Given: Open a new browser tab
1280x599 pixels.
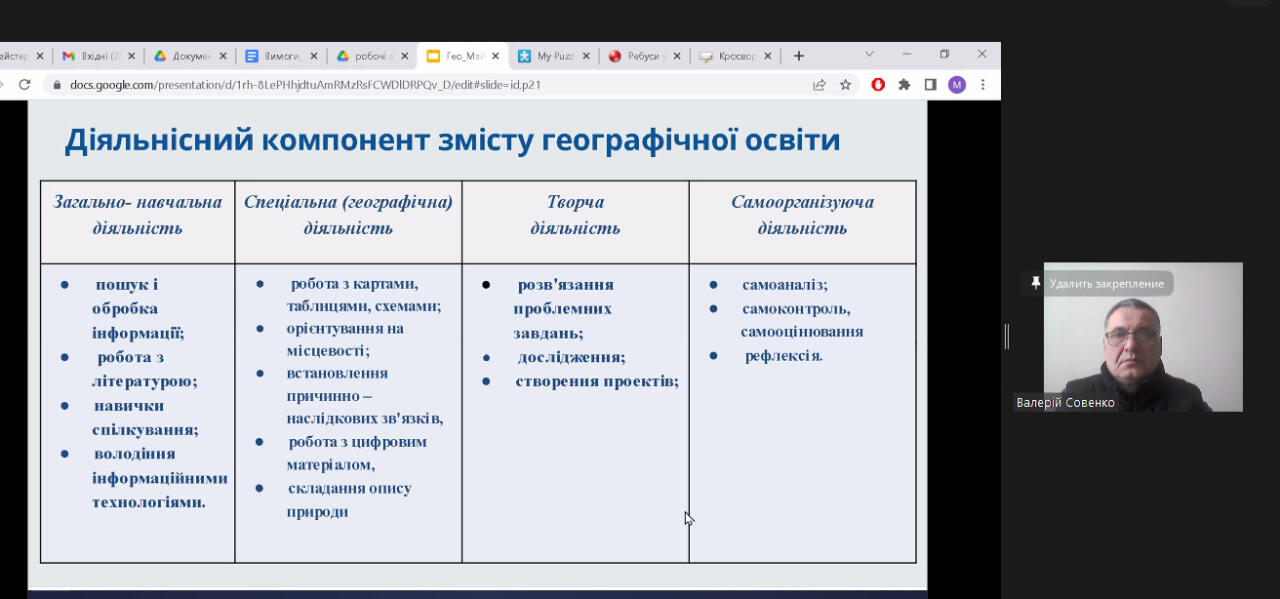Looking at the screenshot, I should [x=798, y=56].
